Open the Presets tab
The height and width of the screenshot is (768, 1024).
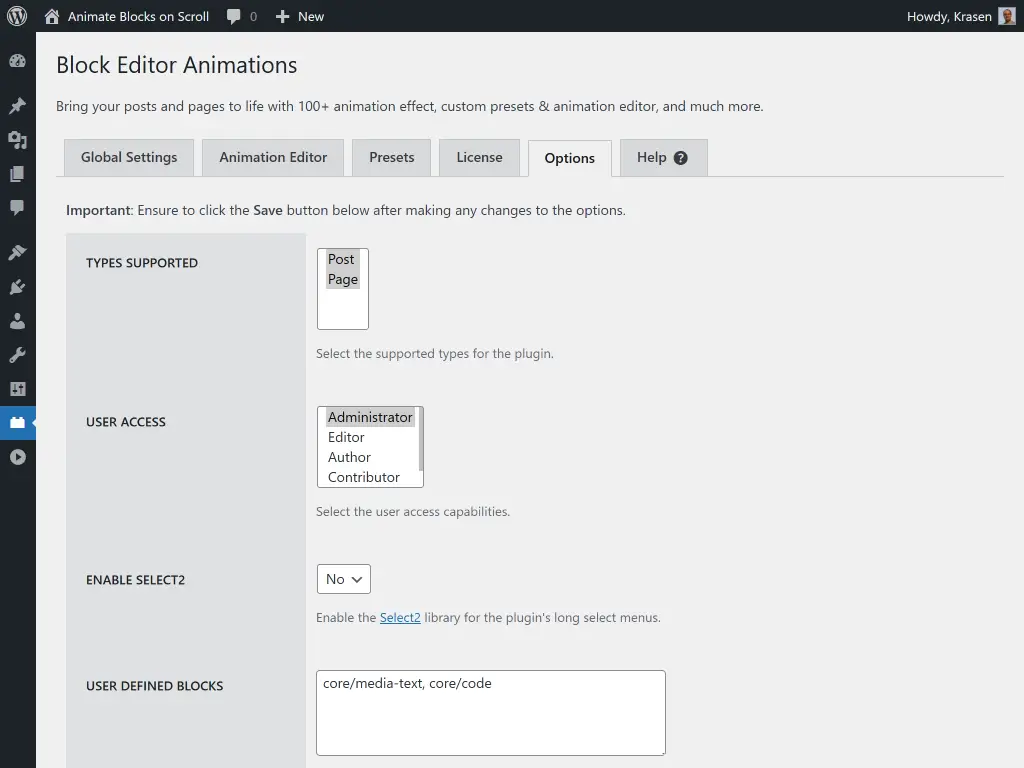pyautogui.click(x=391, y=157)
